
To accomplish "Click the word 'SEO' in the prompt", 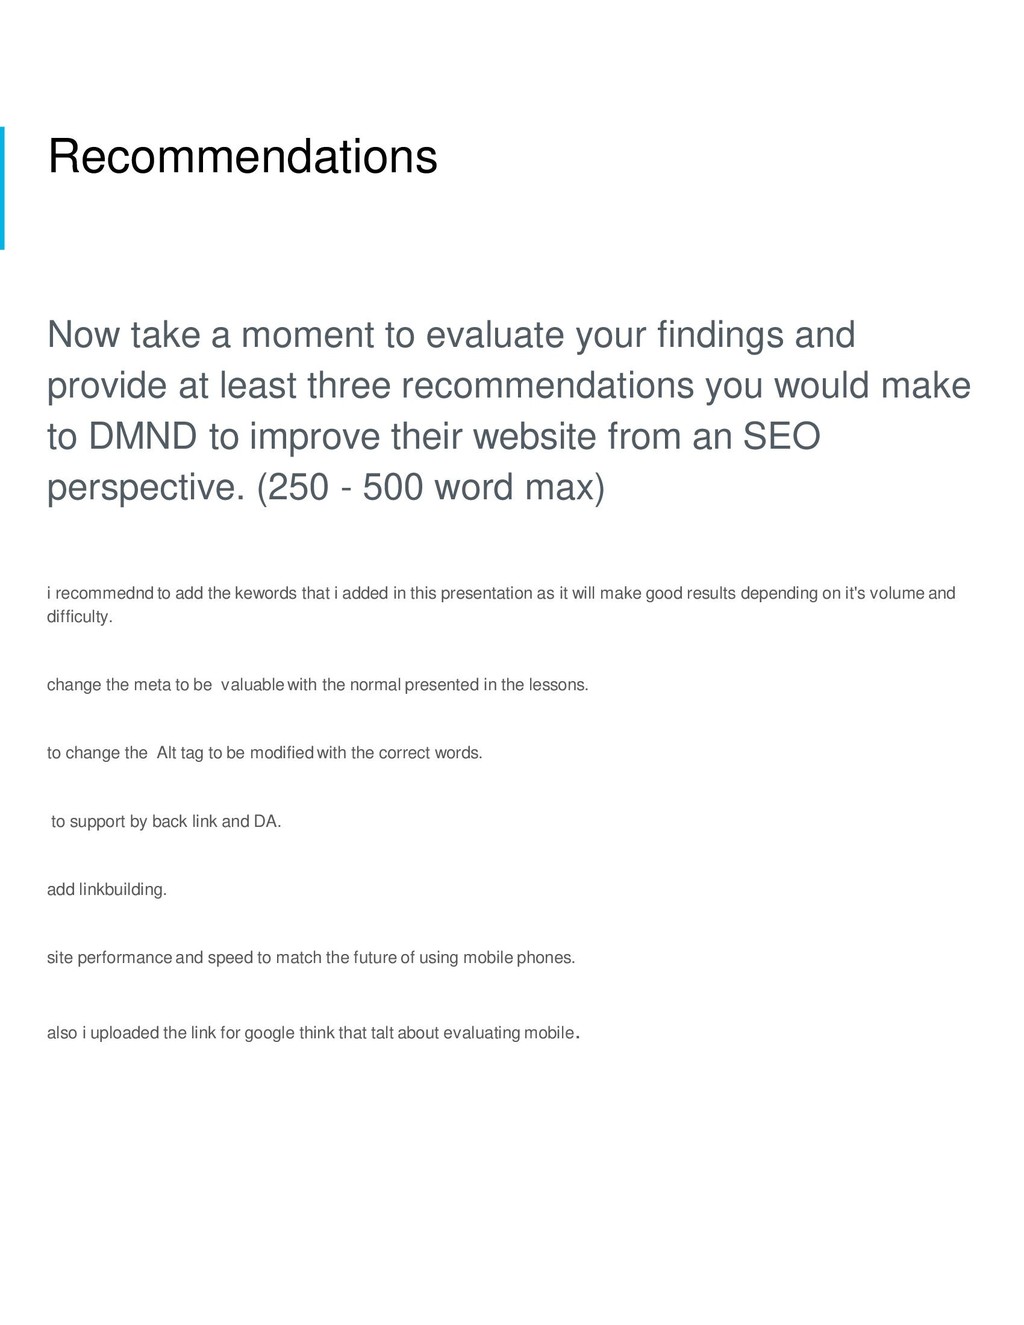I will click(x=780, y=437).
